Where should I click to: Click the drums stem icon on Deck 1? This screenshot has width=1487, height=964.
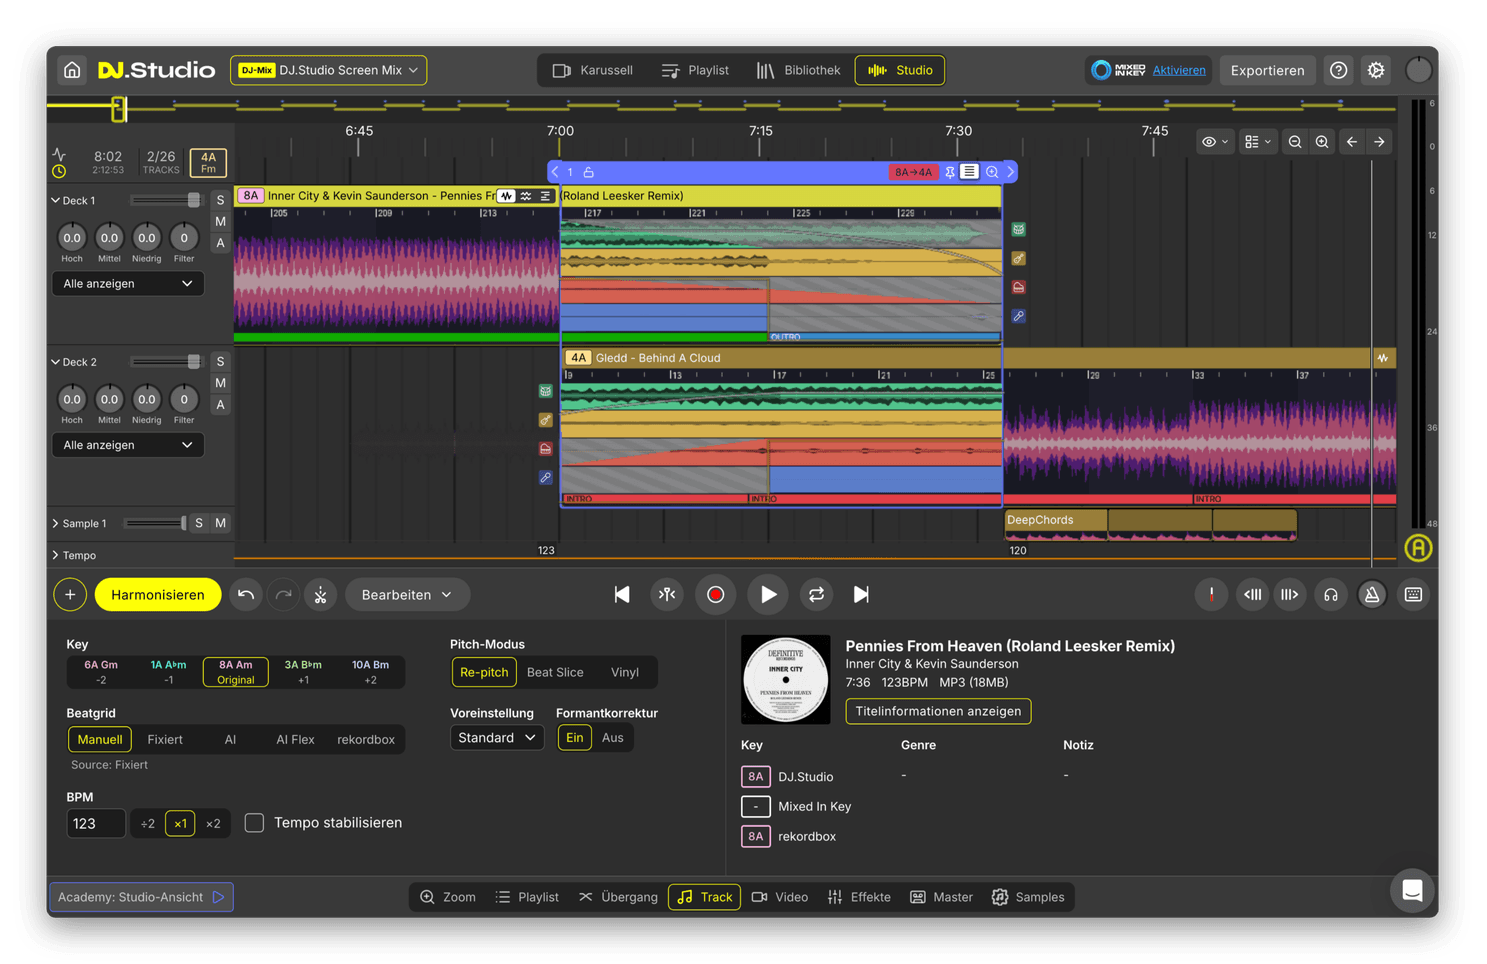click(1018, 230)
